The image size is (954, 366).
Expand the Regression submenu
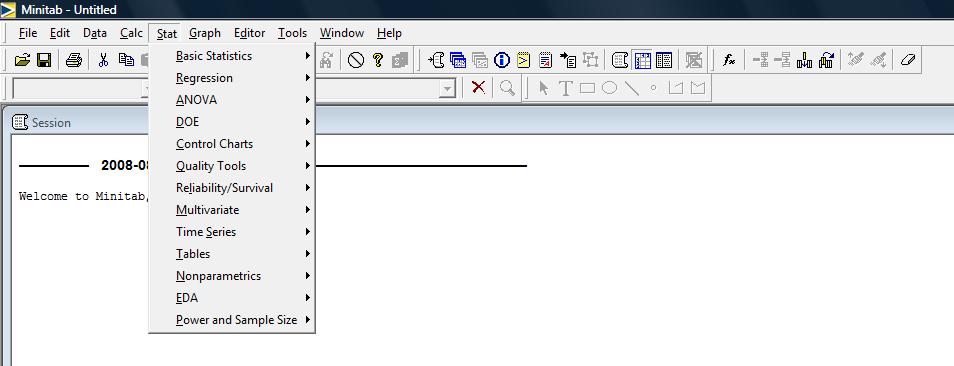tap(232, 78)
